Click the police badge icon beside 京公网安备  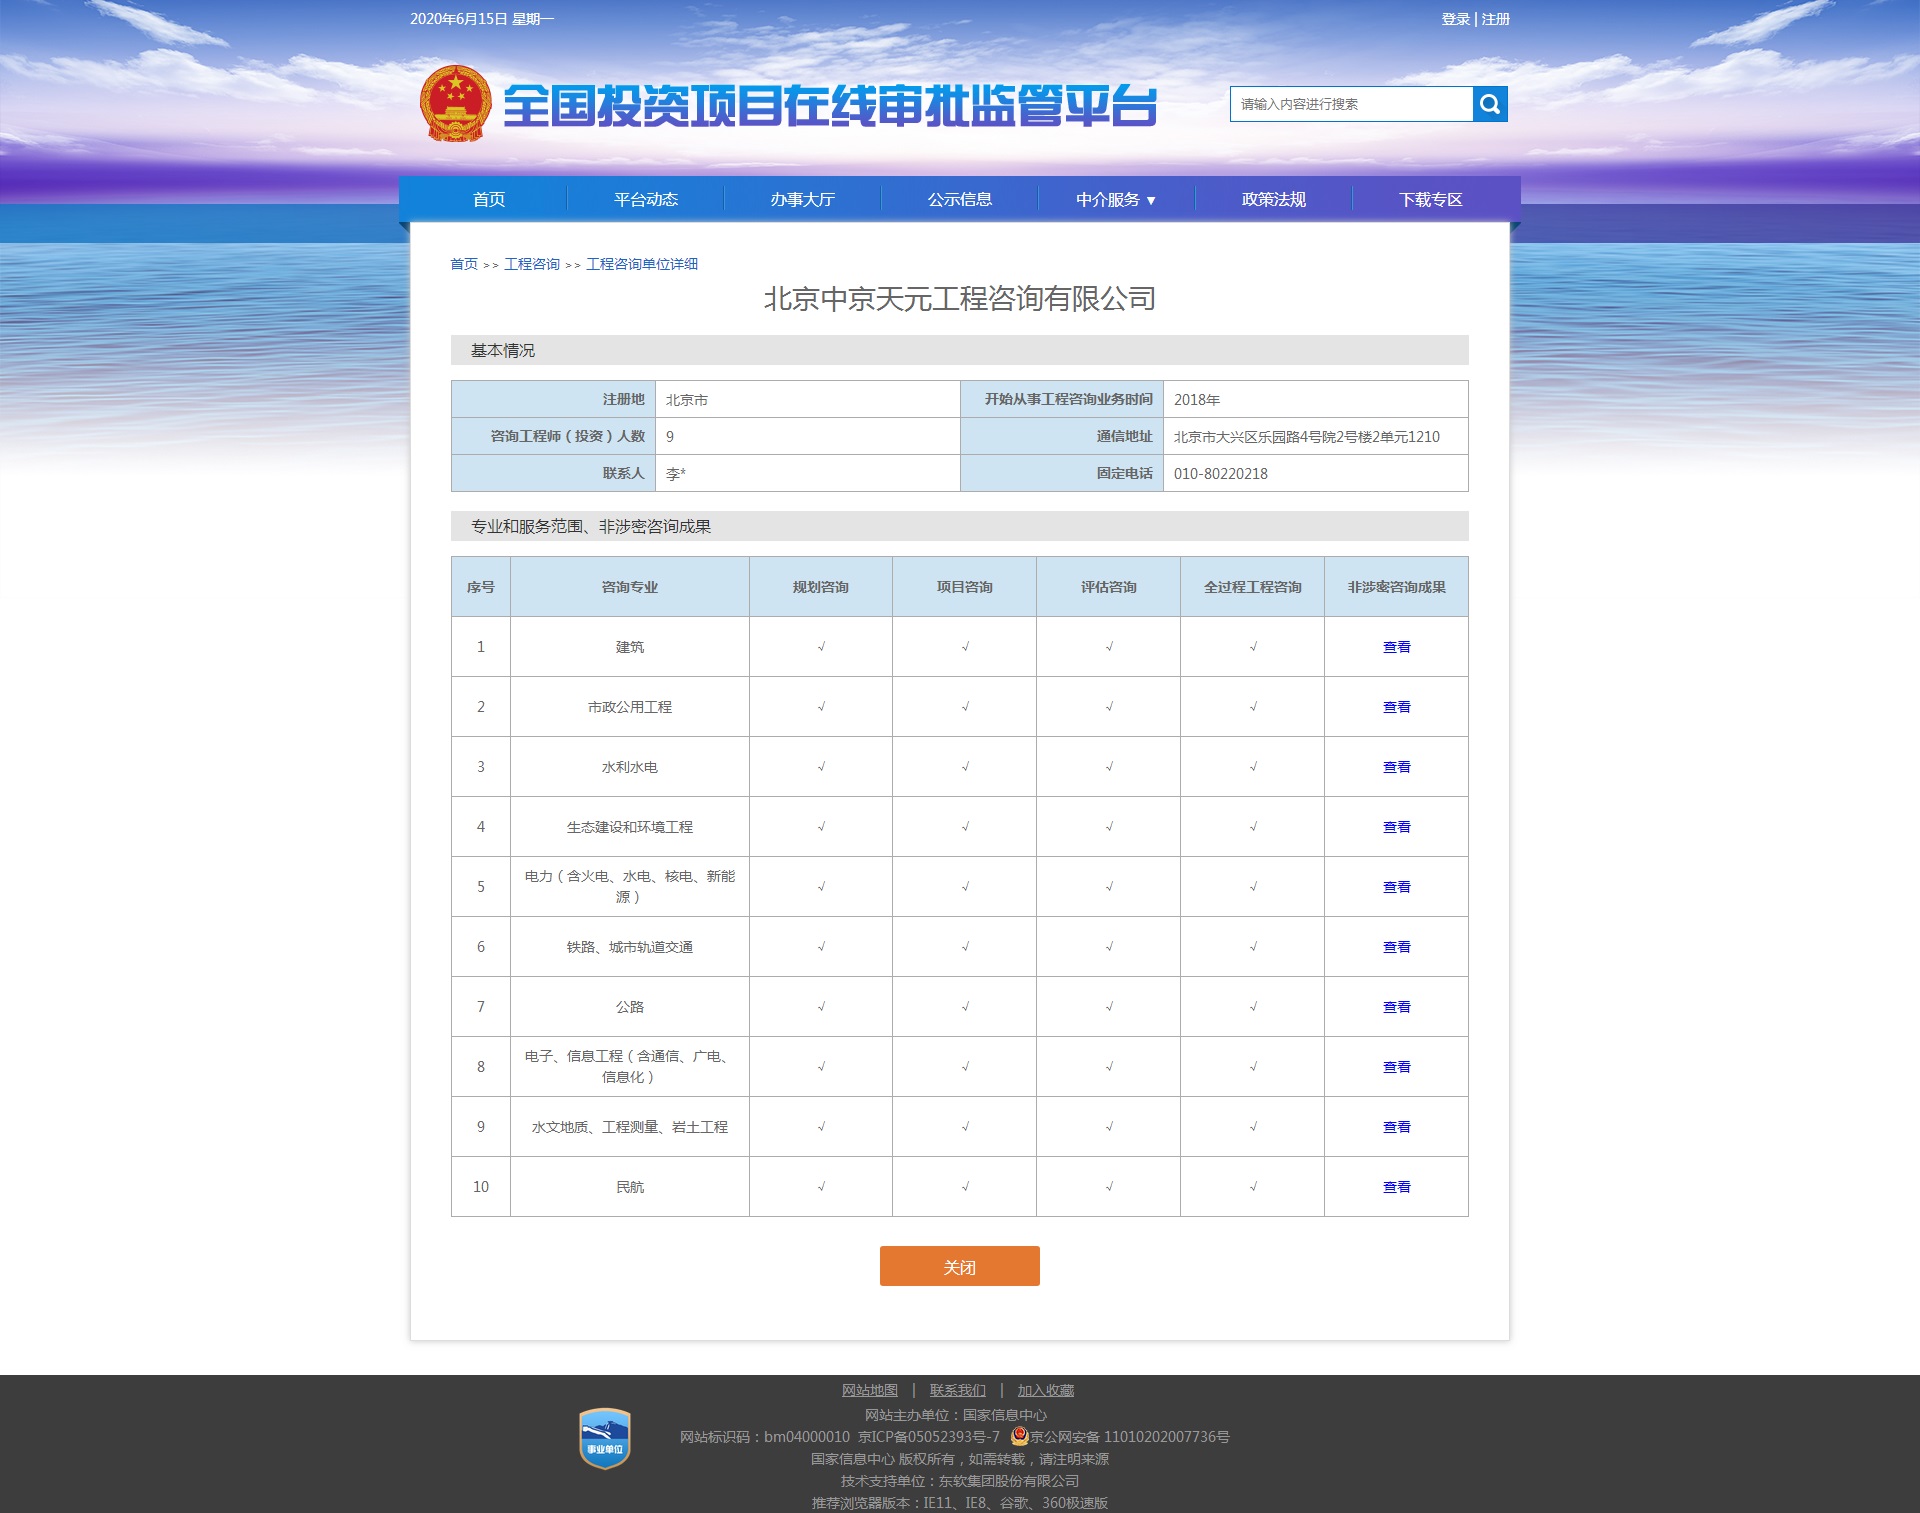[1019, 1436]
